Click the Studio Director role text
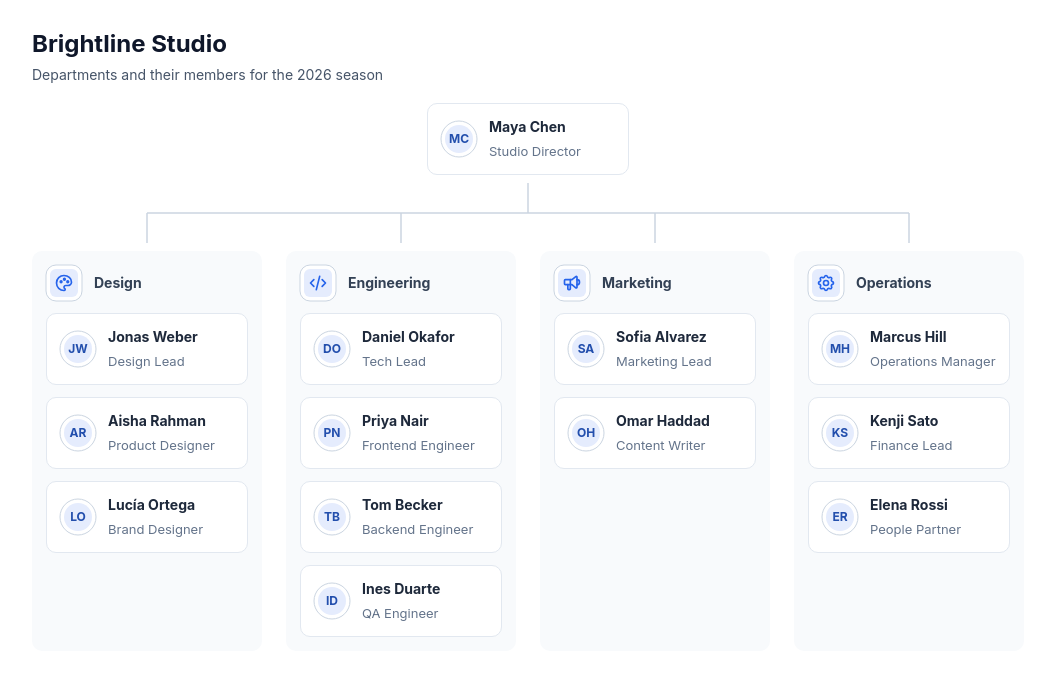1056x683 pixels. pyautogui.click(x=535, y=152)
